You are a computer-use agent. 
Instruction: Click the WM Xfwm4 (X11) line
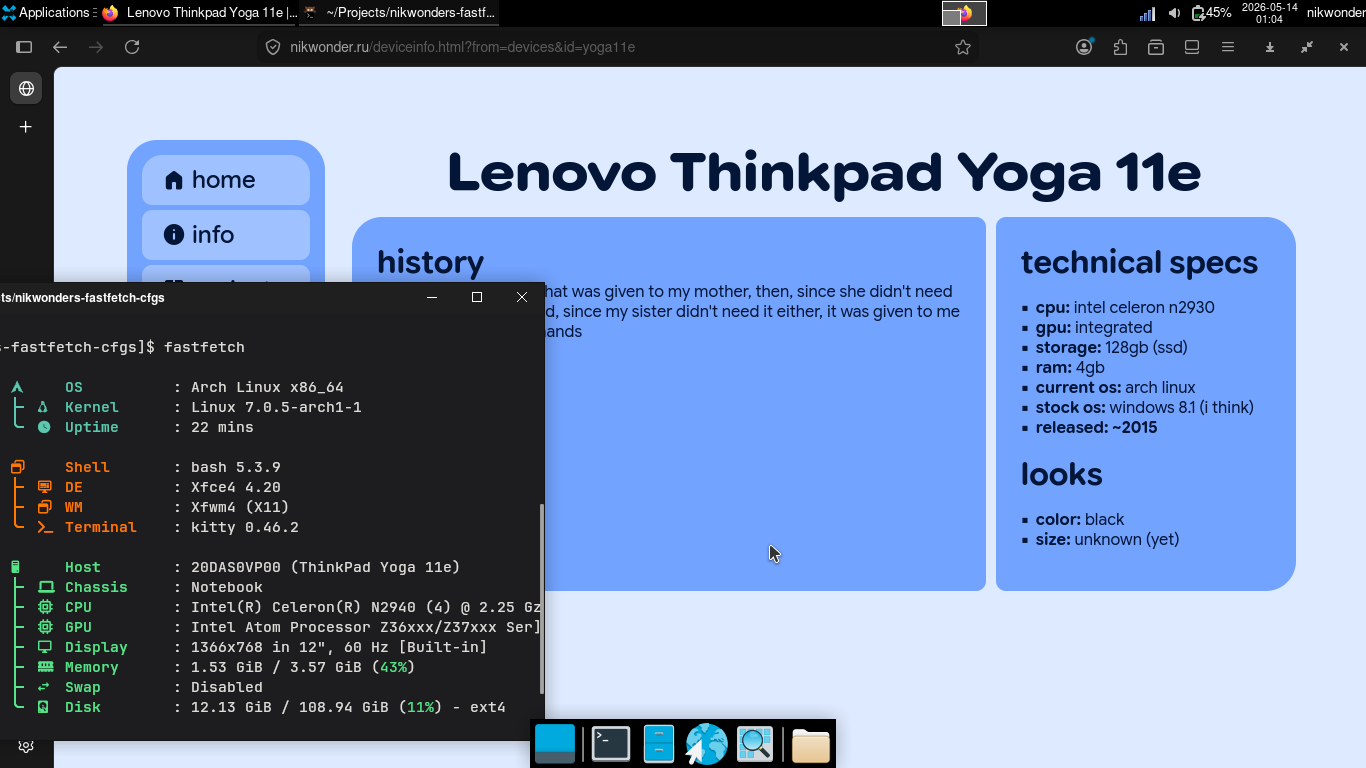tap(150, 507)
